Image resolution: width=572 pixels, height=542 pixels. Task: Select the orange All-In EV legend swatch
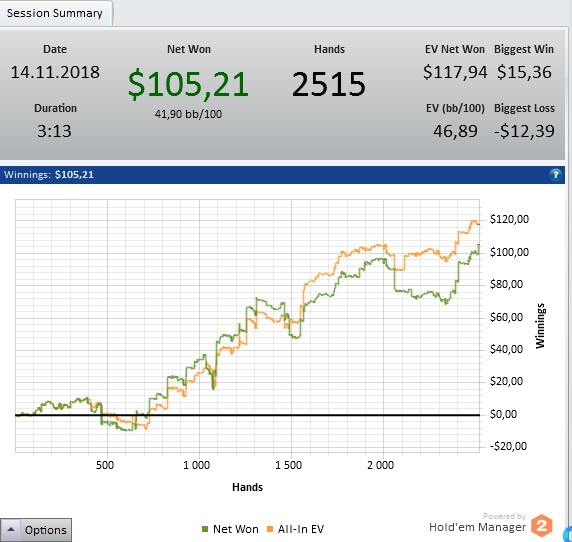tap(270, 529)
